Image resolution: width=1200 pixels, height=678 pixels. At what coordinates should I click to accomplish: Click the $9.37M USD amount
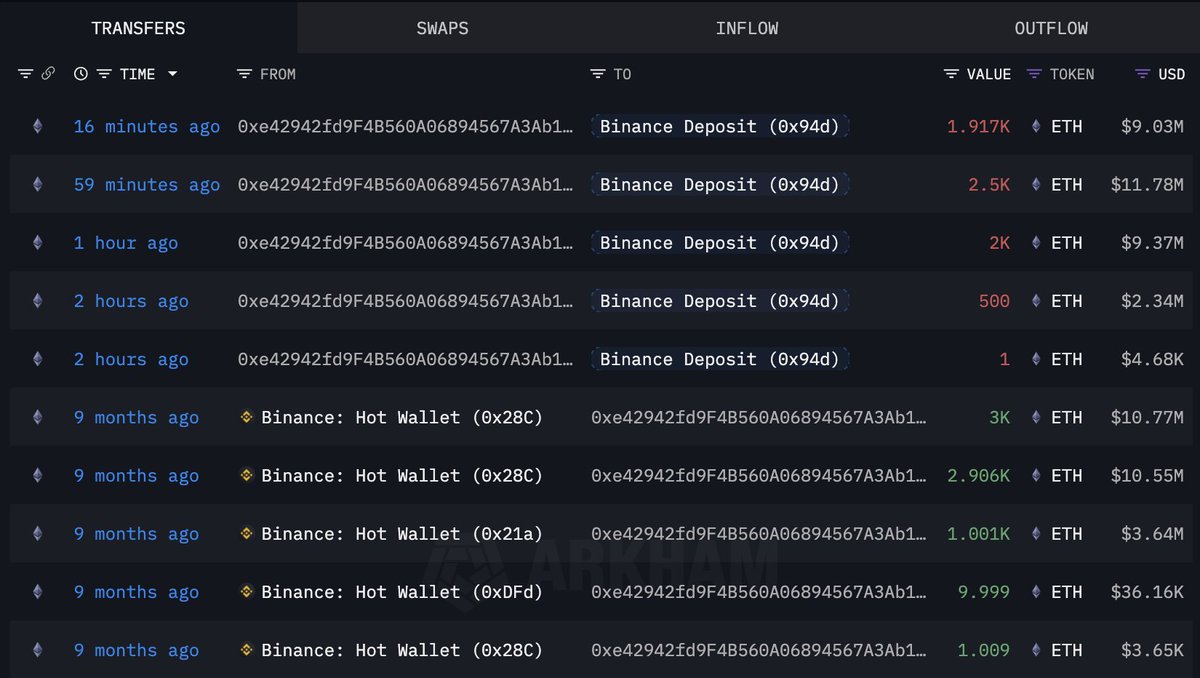click(x=1153, y=242)
